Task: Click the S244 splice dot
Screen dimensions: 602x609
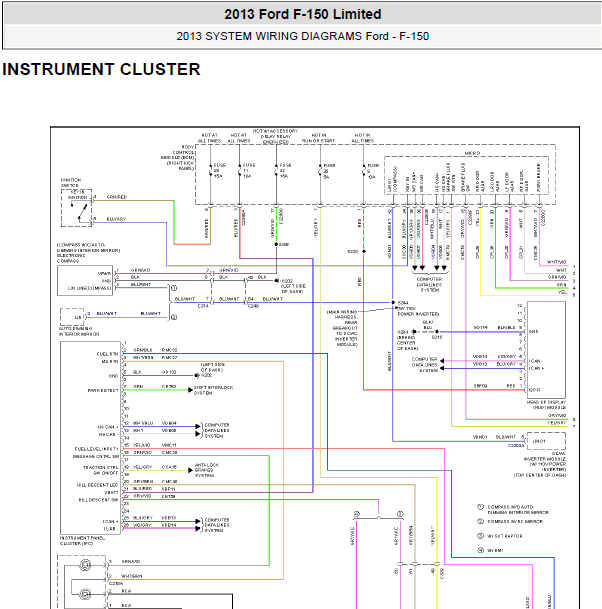Action: (393, 302)
